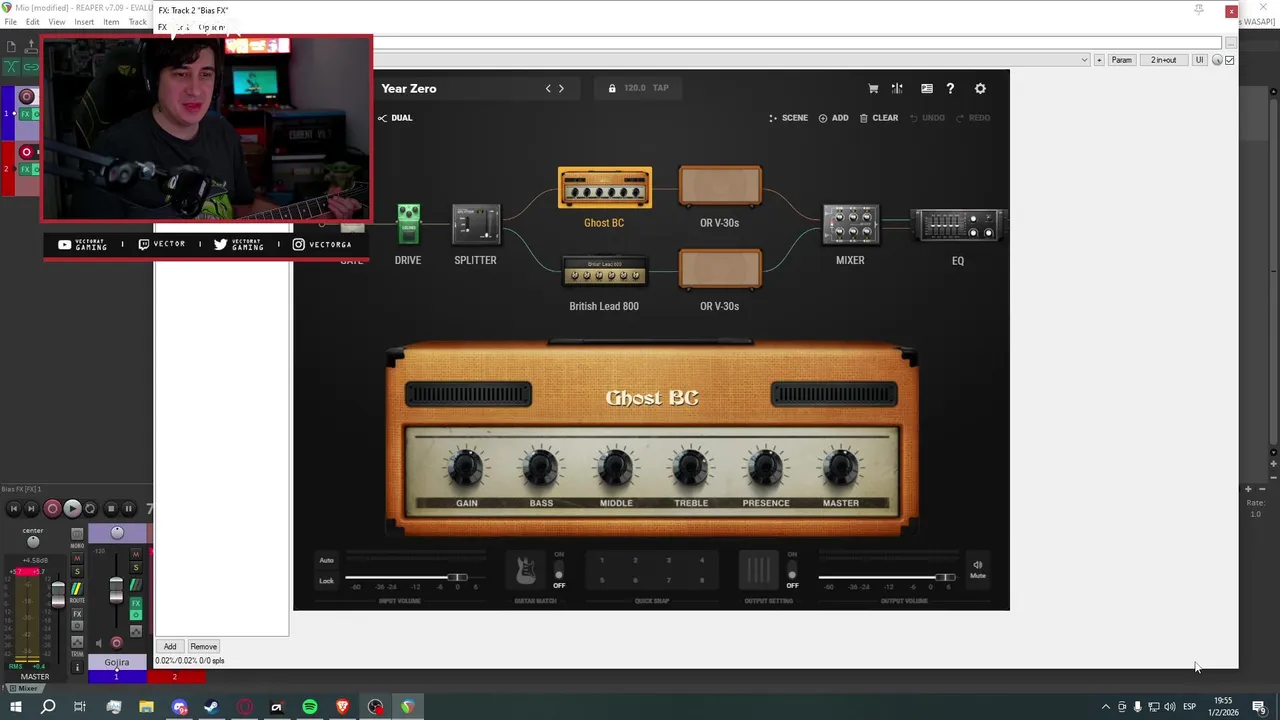
Task: Go to previous preset arrow
Action: coord(548,88)
